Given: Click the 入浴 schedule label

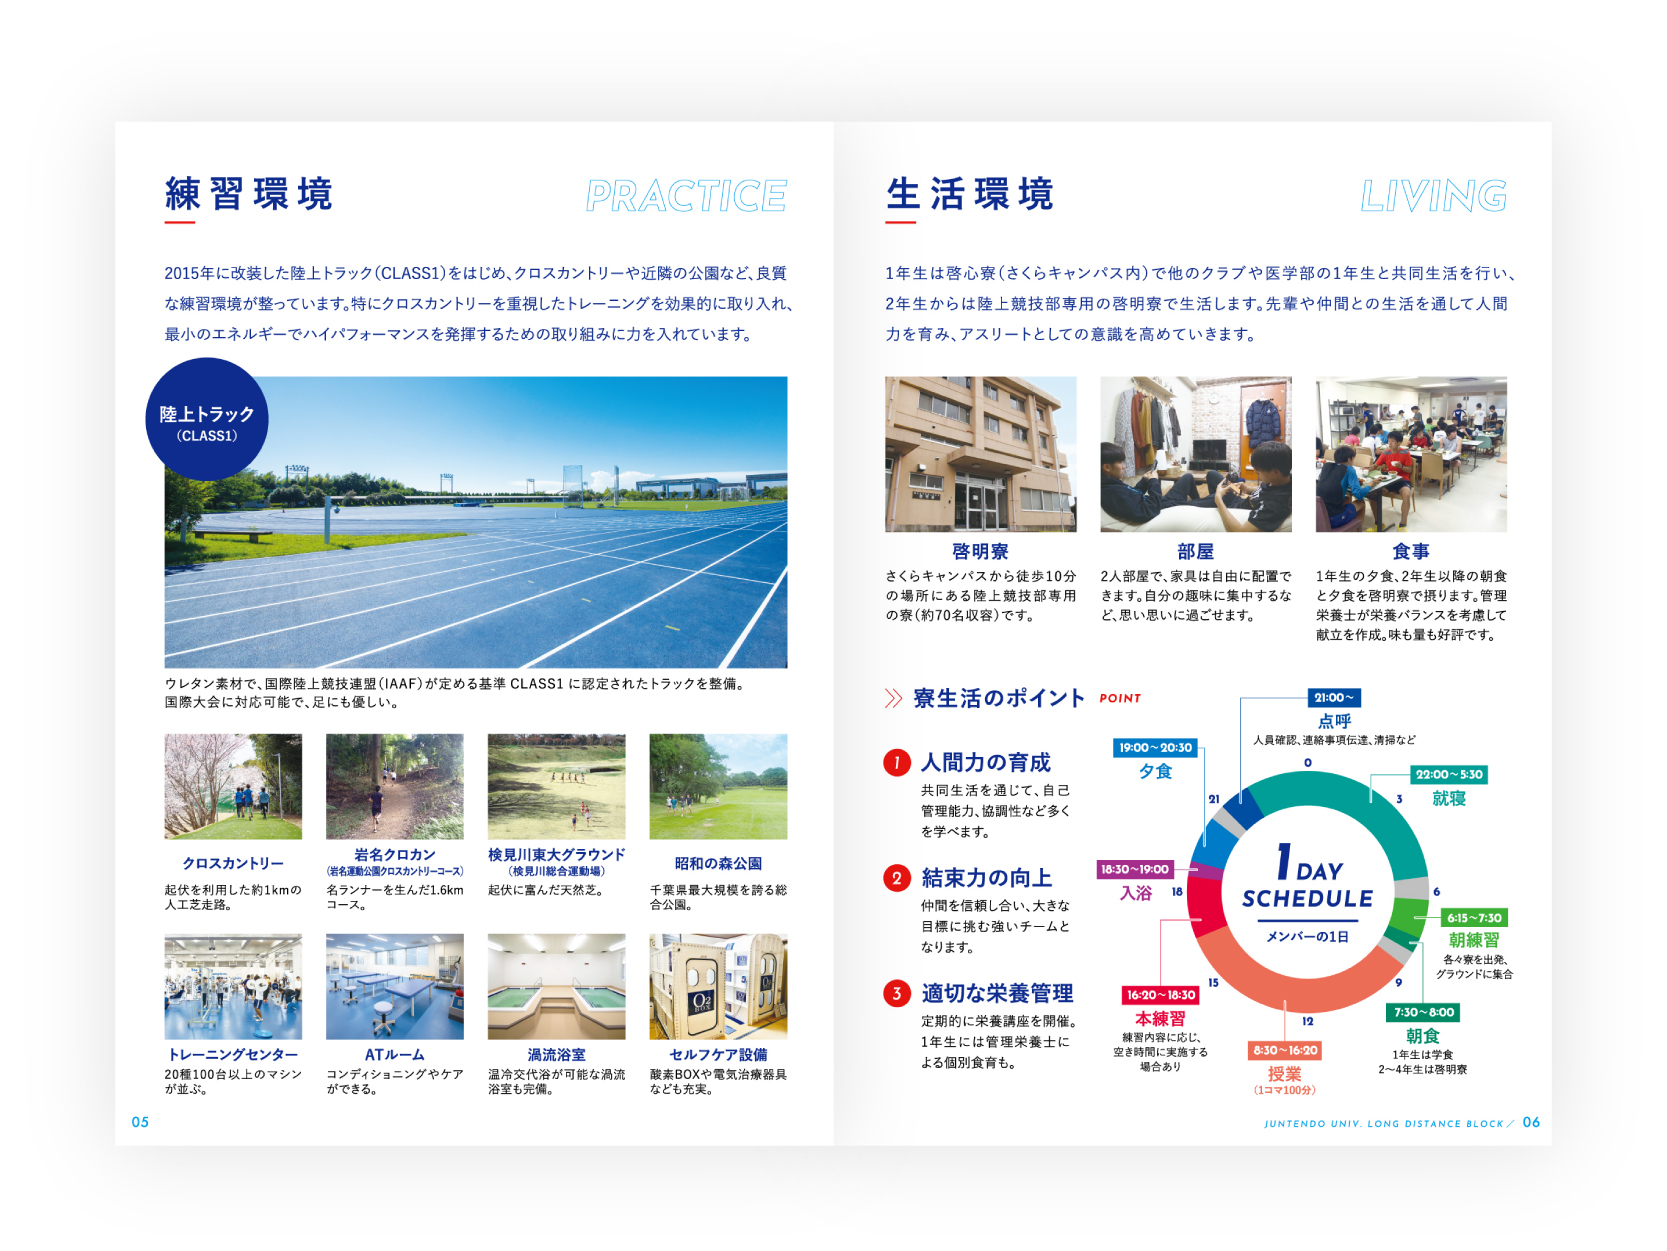Looking at the screenshot, I should click(x=1135, y=893).
